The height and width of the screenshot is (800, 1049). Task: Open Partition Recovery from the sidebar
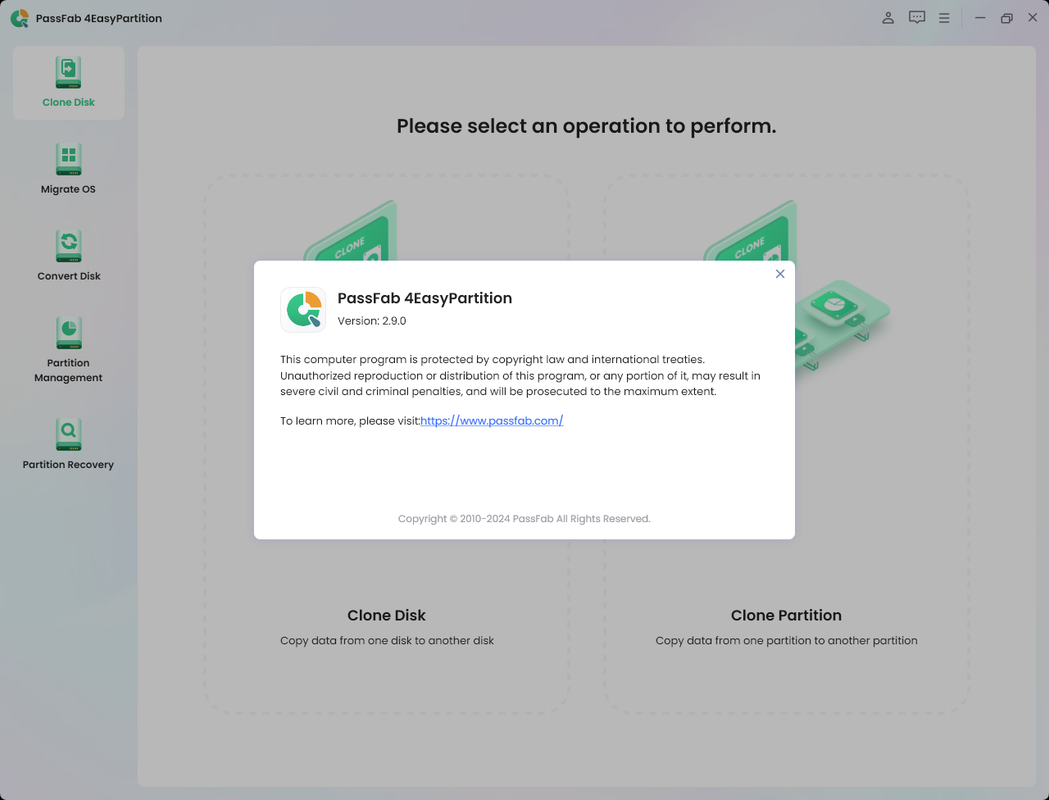pos(68,444)
